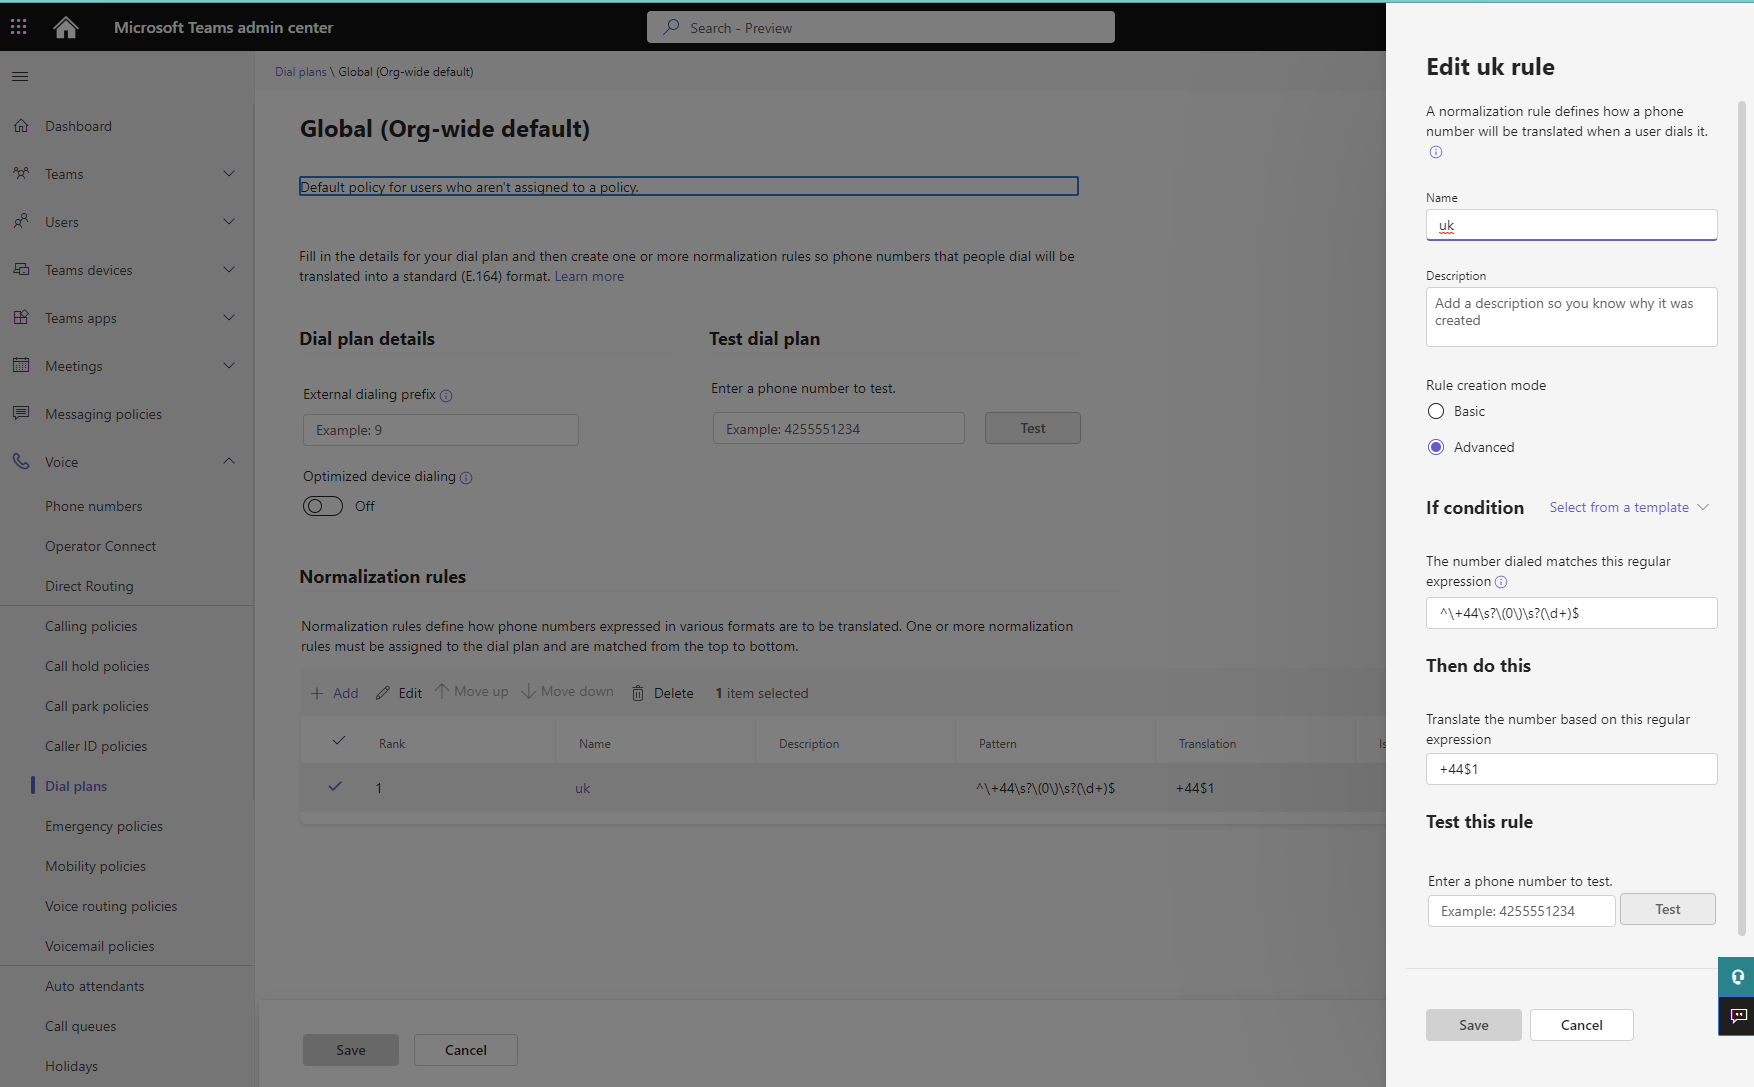Click the regular expression pattern input field
This screenshot has height=1087, width=1754.
pos(1572,613)
